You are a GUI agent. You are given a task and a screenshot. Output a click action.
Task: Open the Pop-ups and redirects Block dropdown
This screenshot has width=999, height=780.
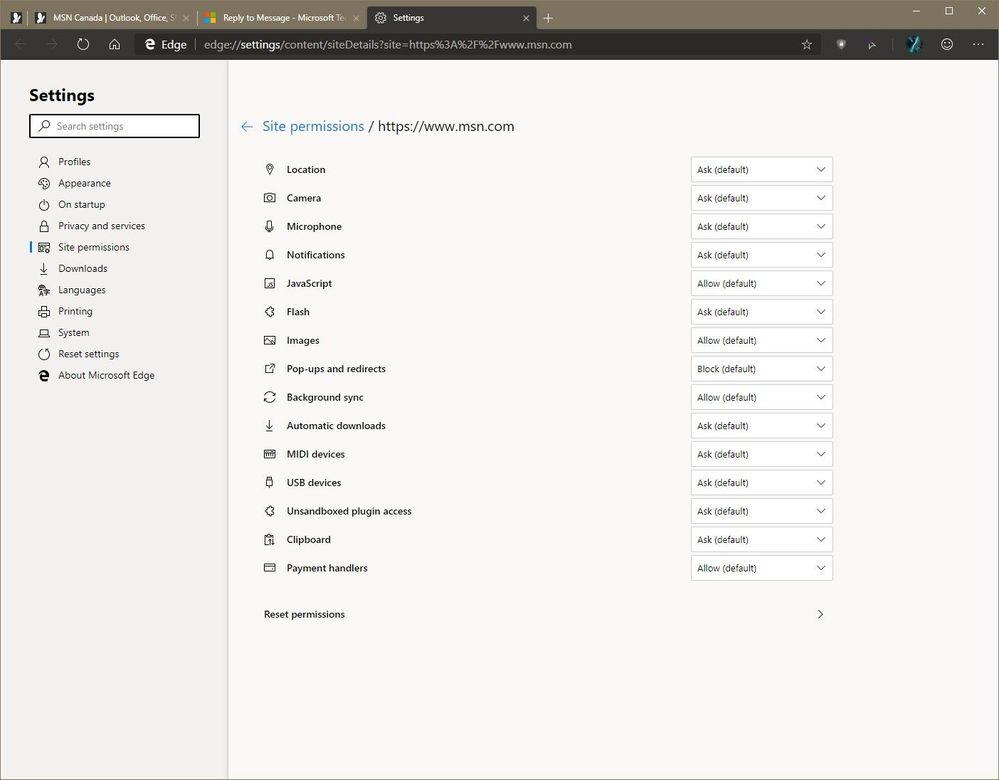(x=761, y=368)
